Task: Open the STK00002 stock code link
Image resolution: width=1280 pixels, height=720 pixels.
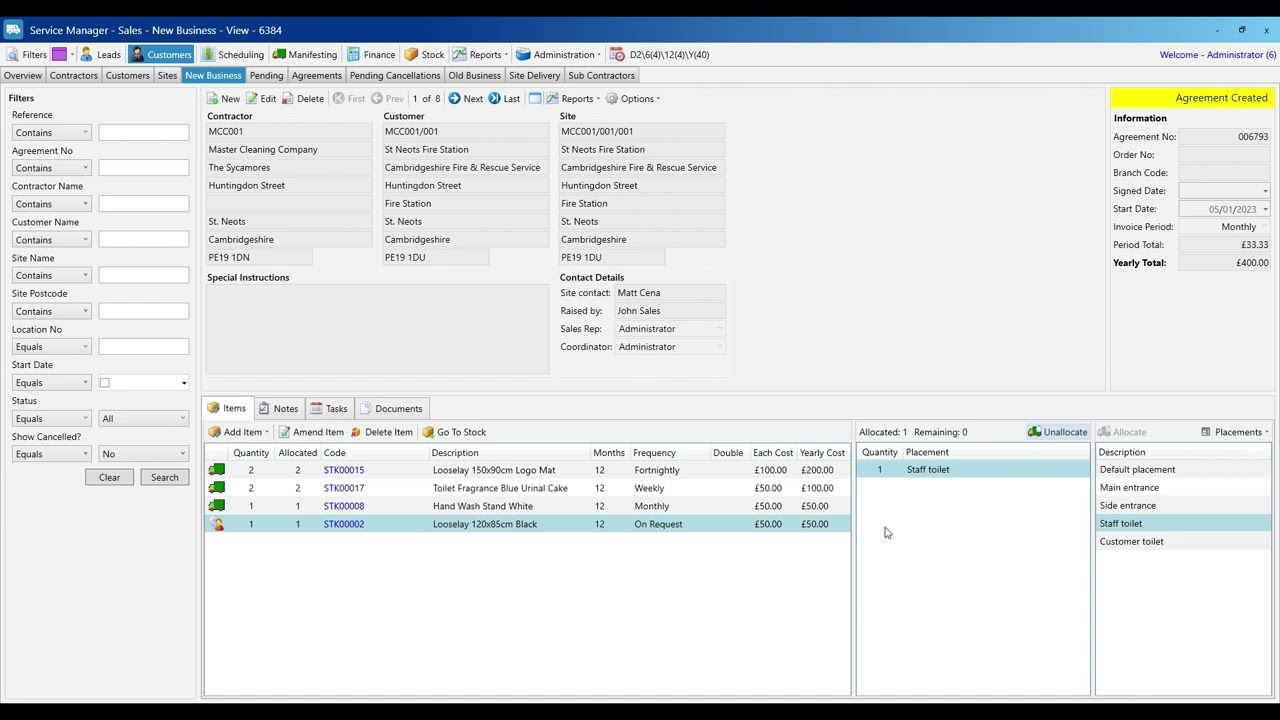Action: coord(344,524)
